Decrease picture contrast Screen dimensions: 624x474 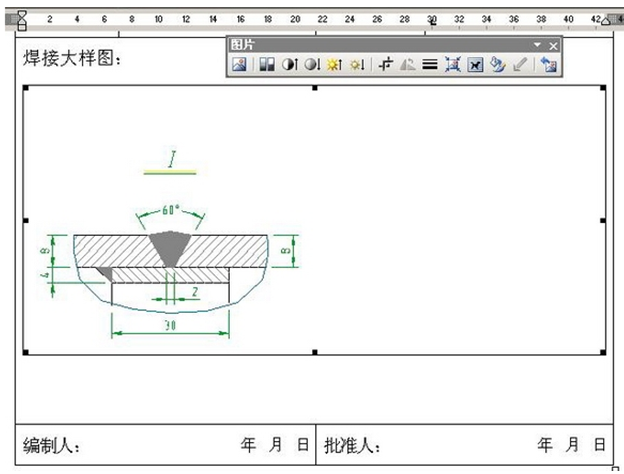(x=311, y=64)
